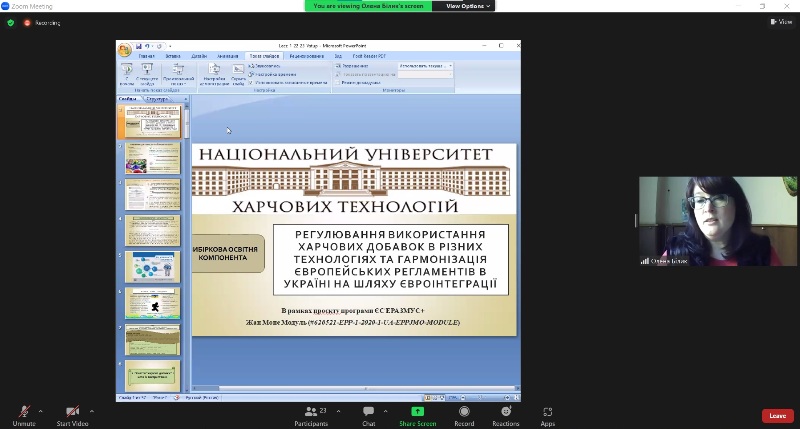
Task: Open Apps in Zoom toolbar
Action: [x=547, y=416]
